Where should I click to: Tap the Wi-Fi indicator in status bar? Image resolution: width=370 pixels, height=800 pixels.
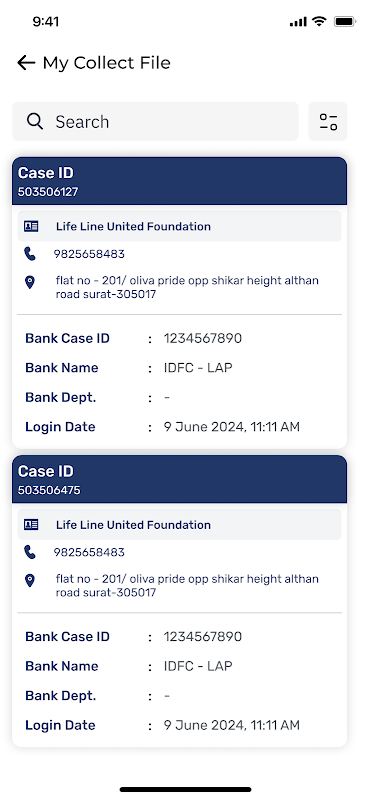point(320,21)
